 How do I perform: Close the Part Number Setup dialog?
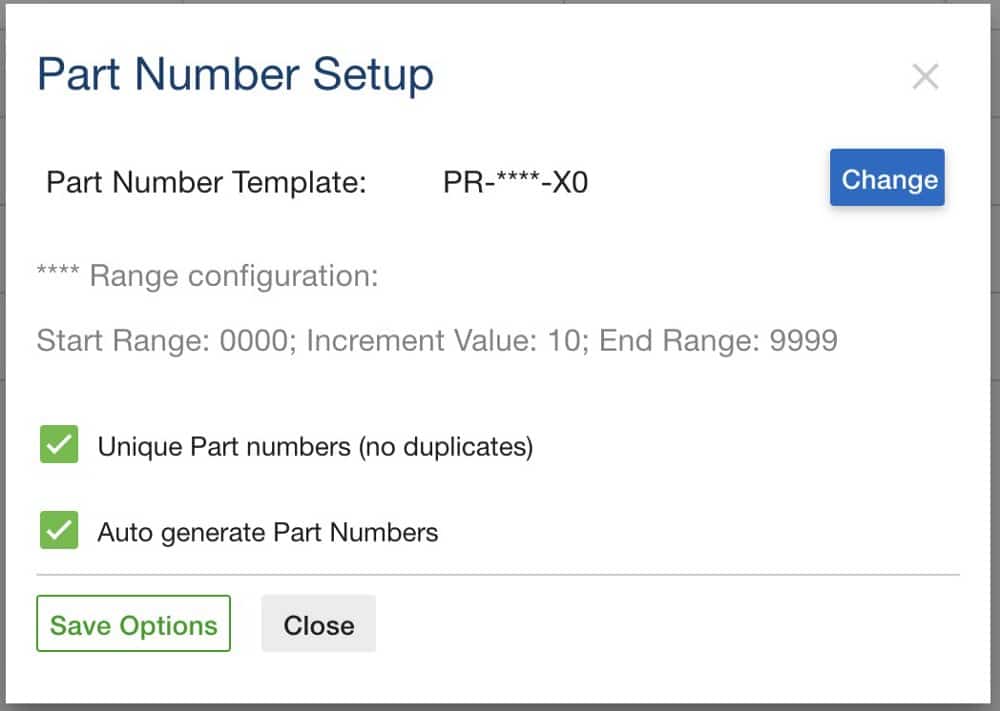pyautogui.click(x=318, y=624)
